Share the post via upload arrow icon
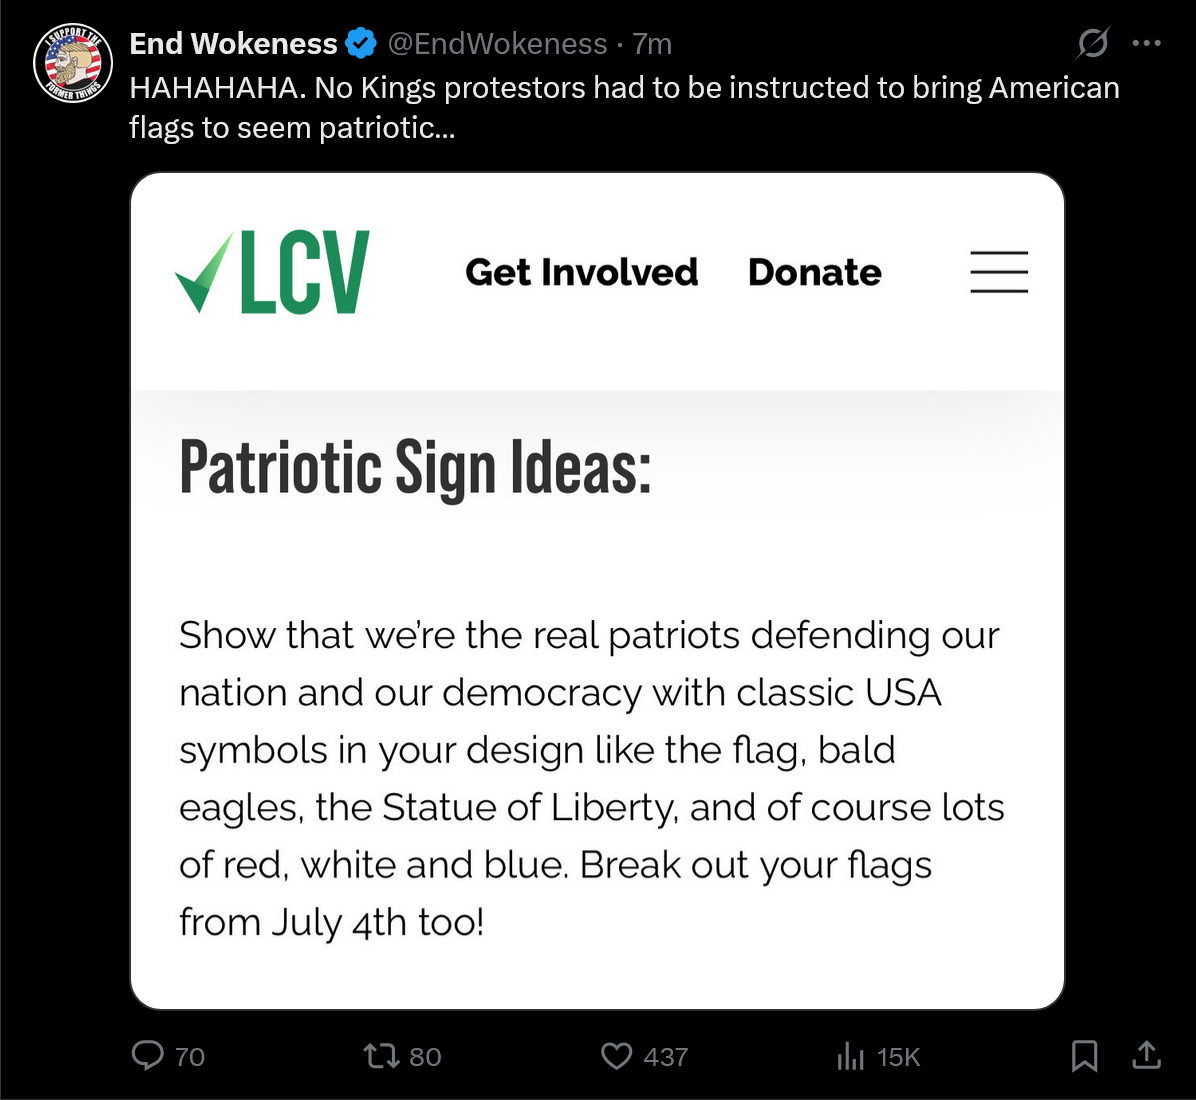The width and height of the screenshot is (1196, 1100). [1146, 1055]
